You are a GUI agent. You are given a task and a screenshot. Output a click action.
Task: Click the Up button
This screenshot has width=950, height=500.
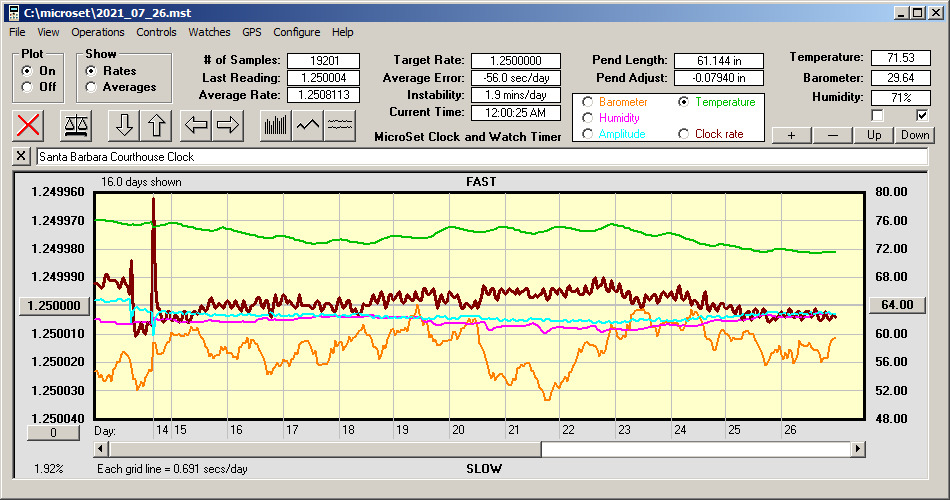click(874, 135)
